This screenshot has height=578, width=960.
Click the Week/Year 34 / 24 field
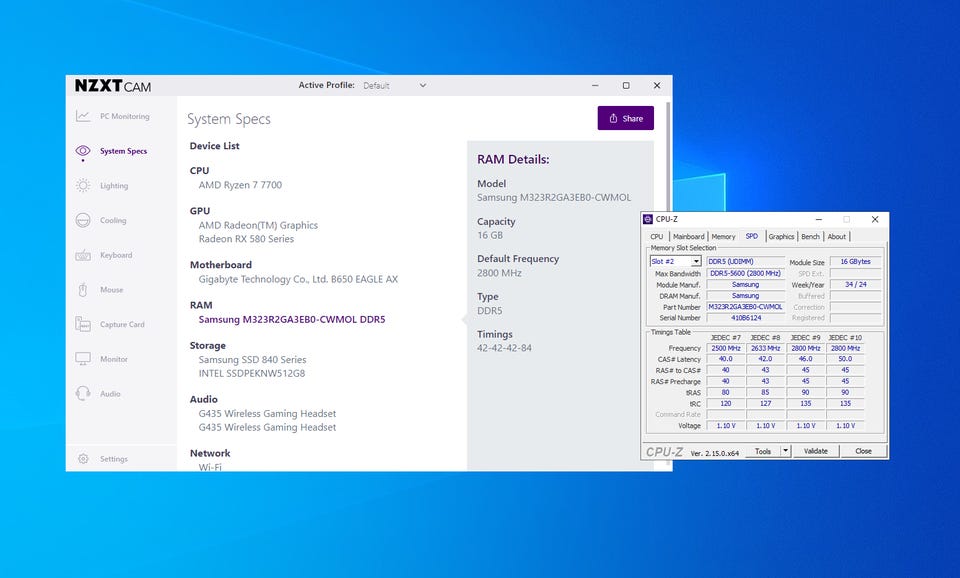pyautogui.click(x=855, y=285)
